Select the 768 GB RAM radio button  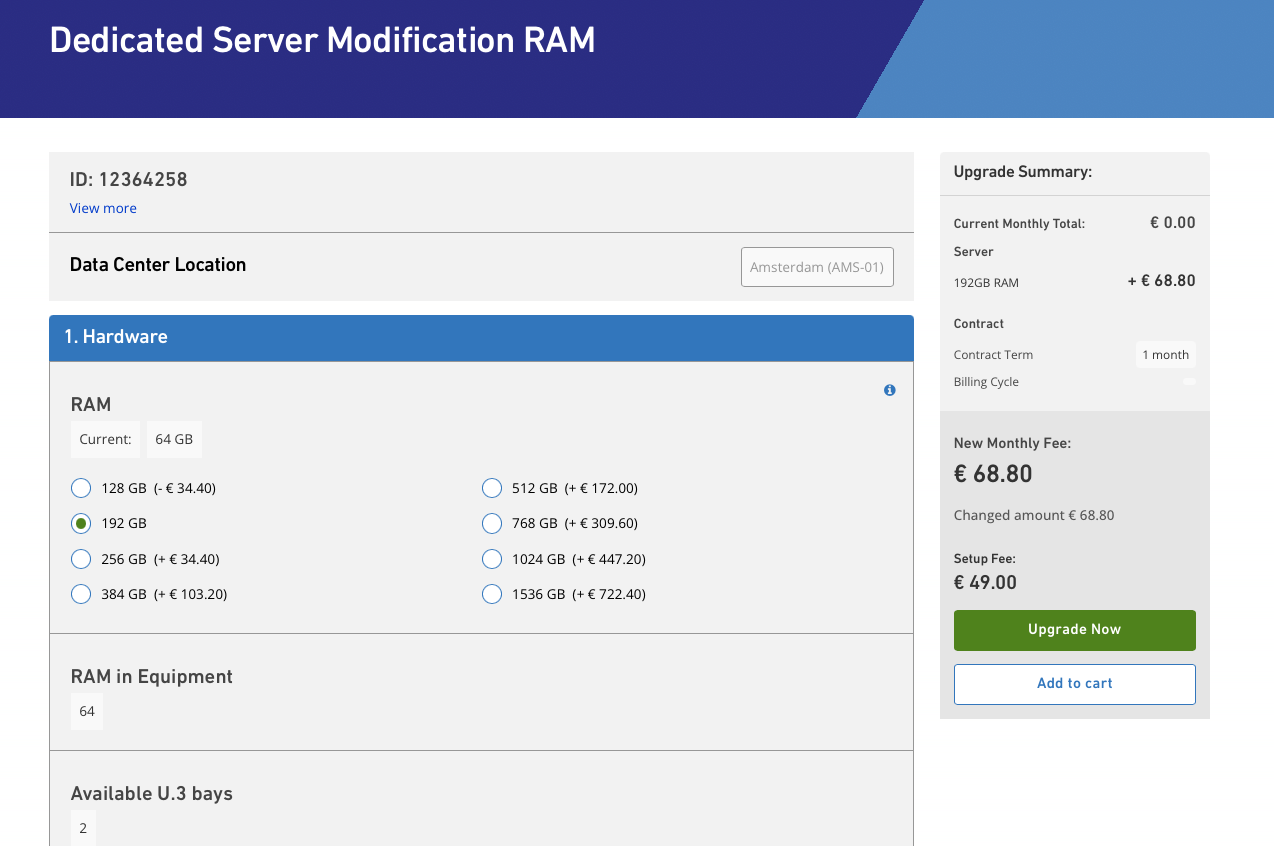[492, 523]
